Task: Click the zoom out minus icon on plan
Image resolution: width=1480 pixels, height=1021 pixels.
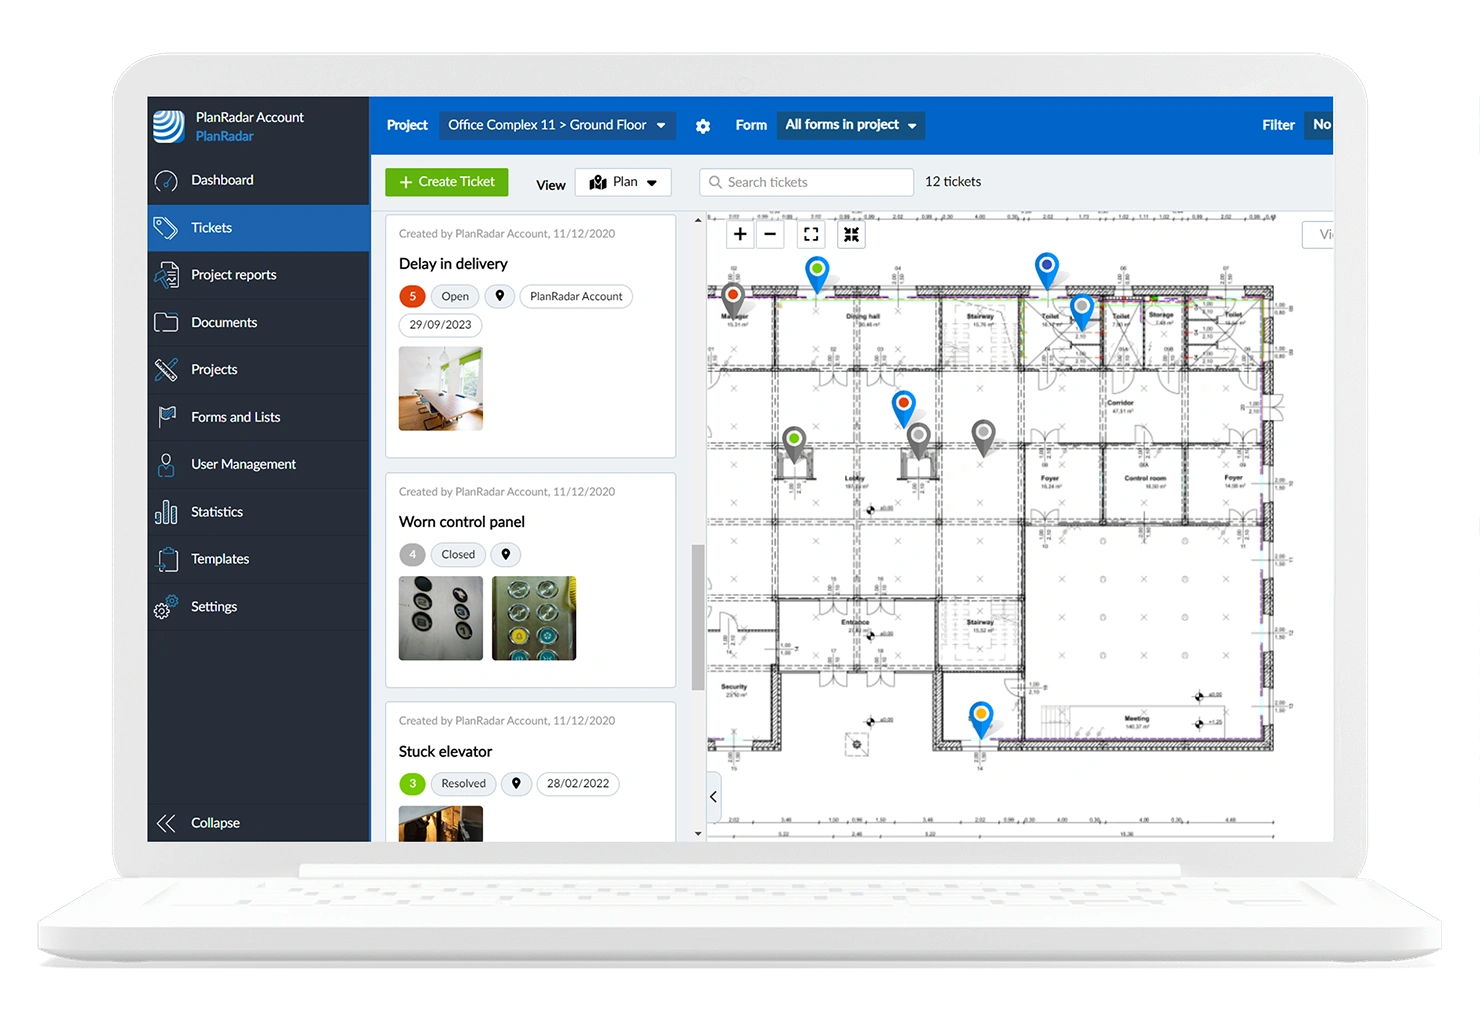Action: click(x=770, y=234)
